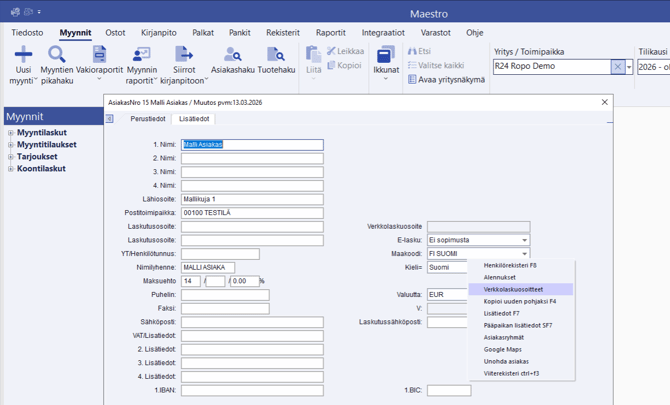Click the Sähköposti input field

251,323
